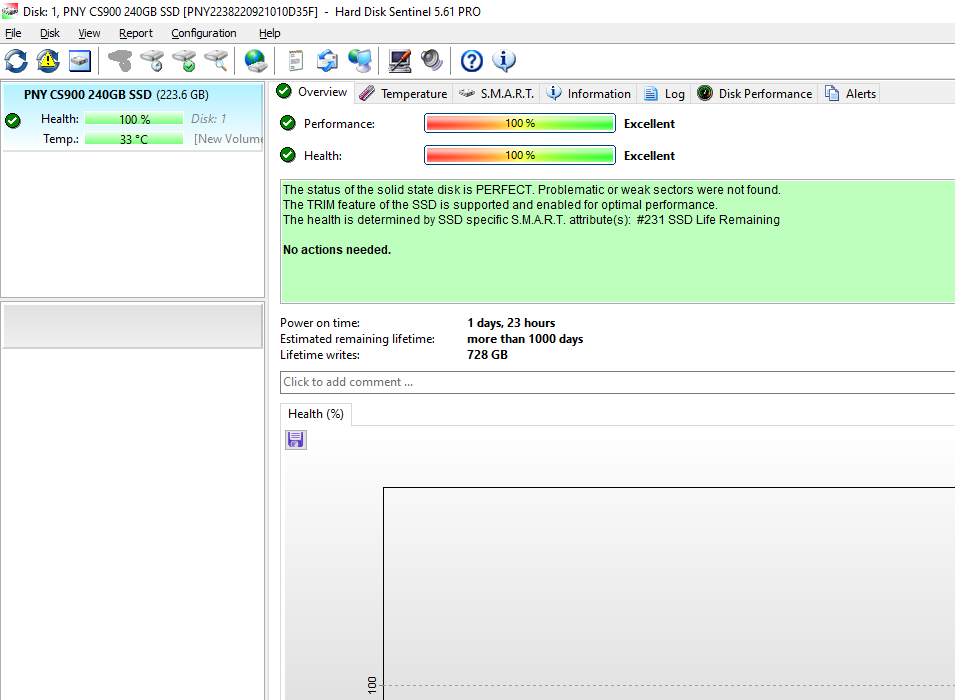Click the Performance 100 % gradient bar
The image size is (955, 700).
coord(520,123)
